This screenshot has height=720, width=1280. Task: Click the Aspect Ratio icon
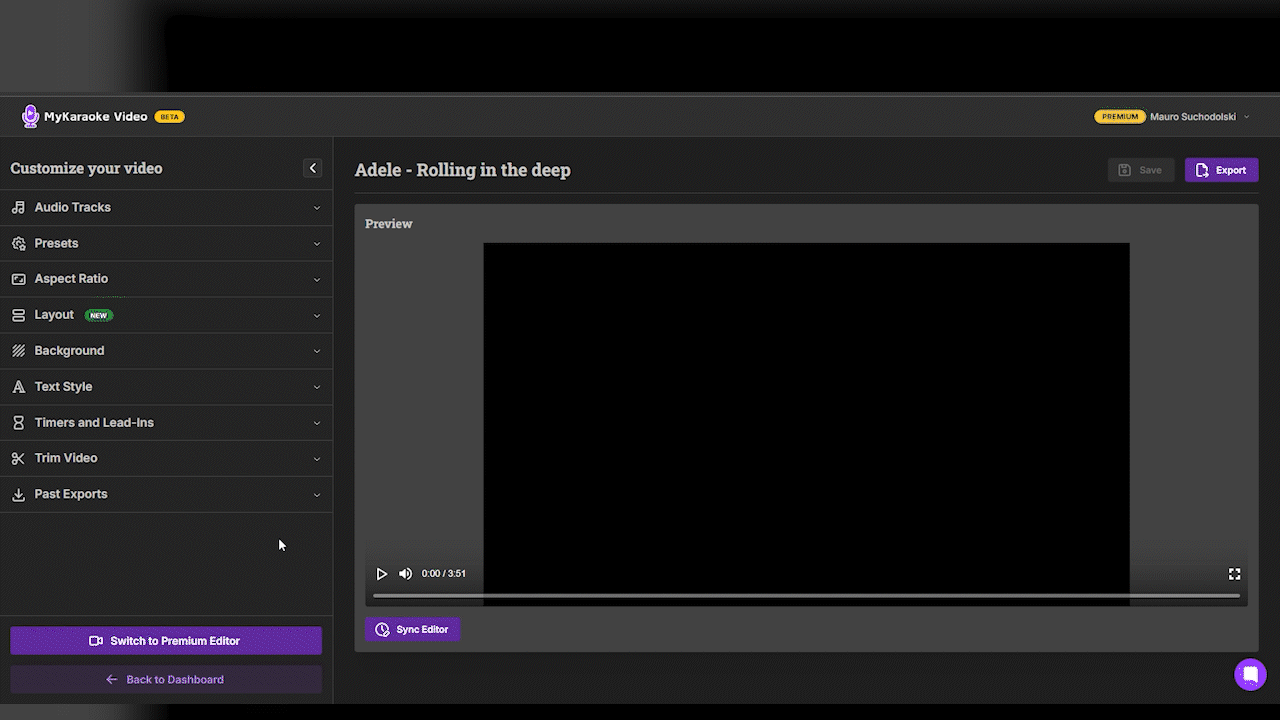coord(18,279)
